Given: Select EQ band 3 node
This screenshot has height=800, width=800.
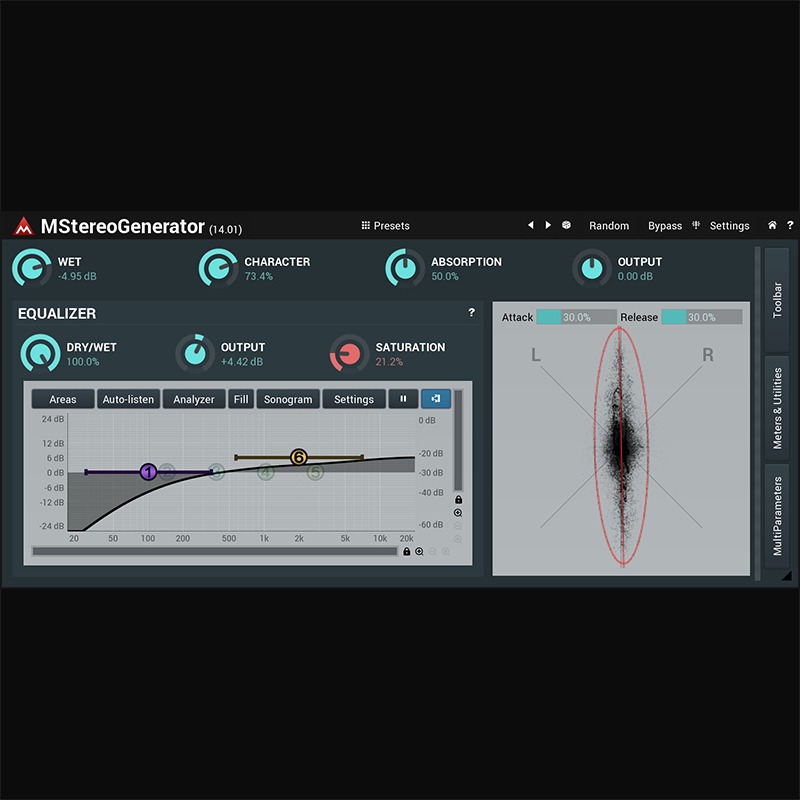Looking at the screenshot, I should (x=216, y=472).
